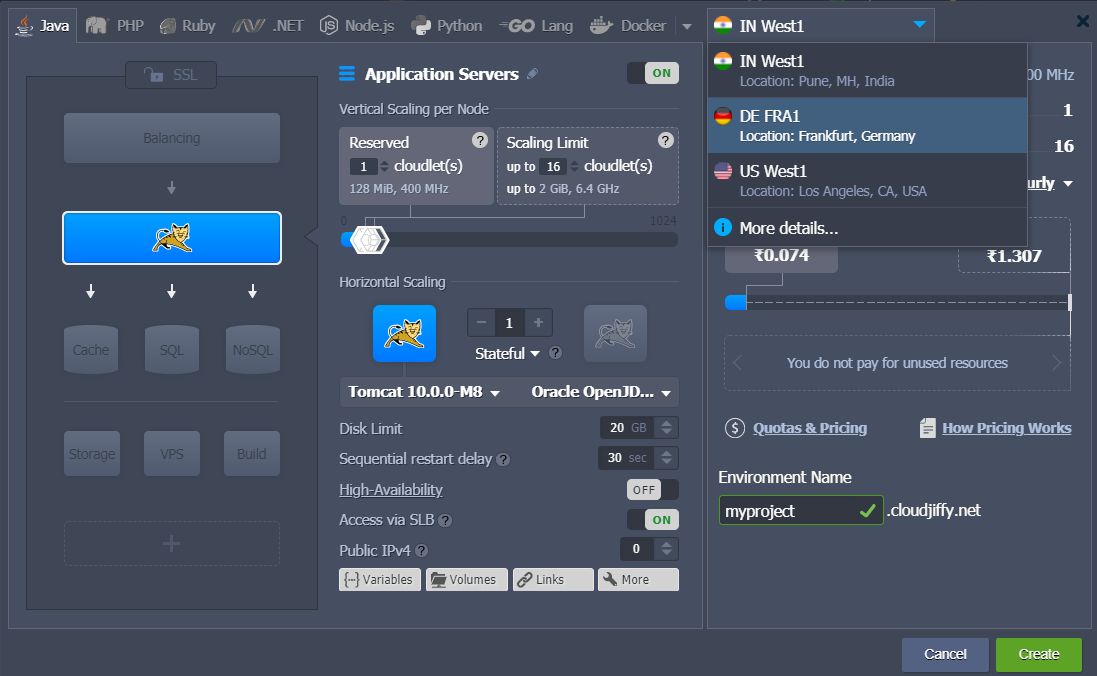Click the blue Tomcat horizontal scaling icon
This screenshot has height=676, width=1097.
(x=404, y=333)
